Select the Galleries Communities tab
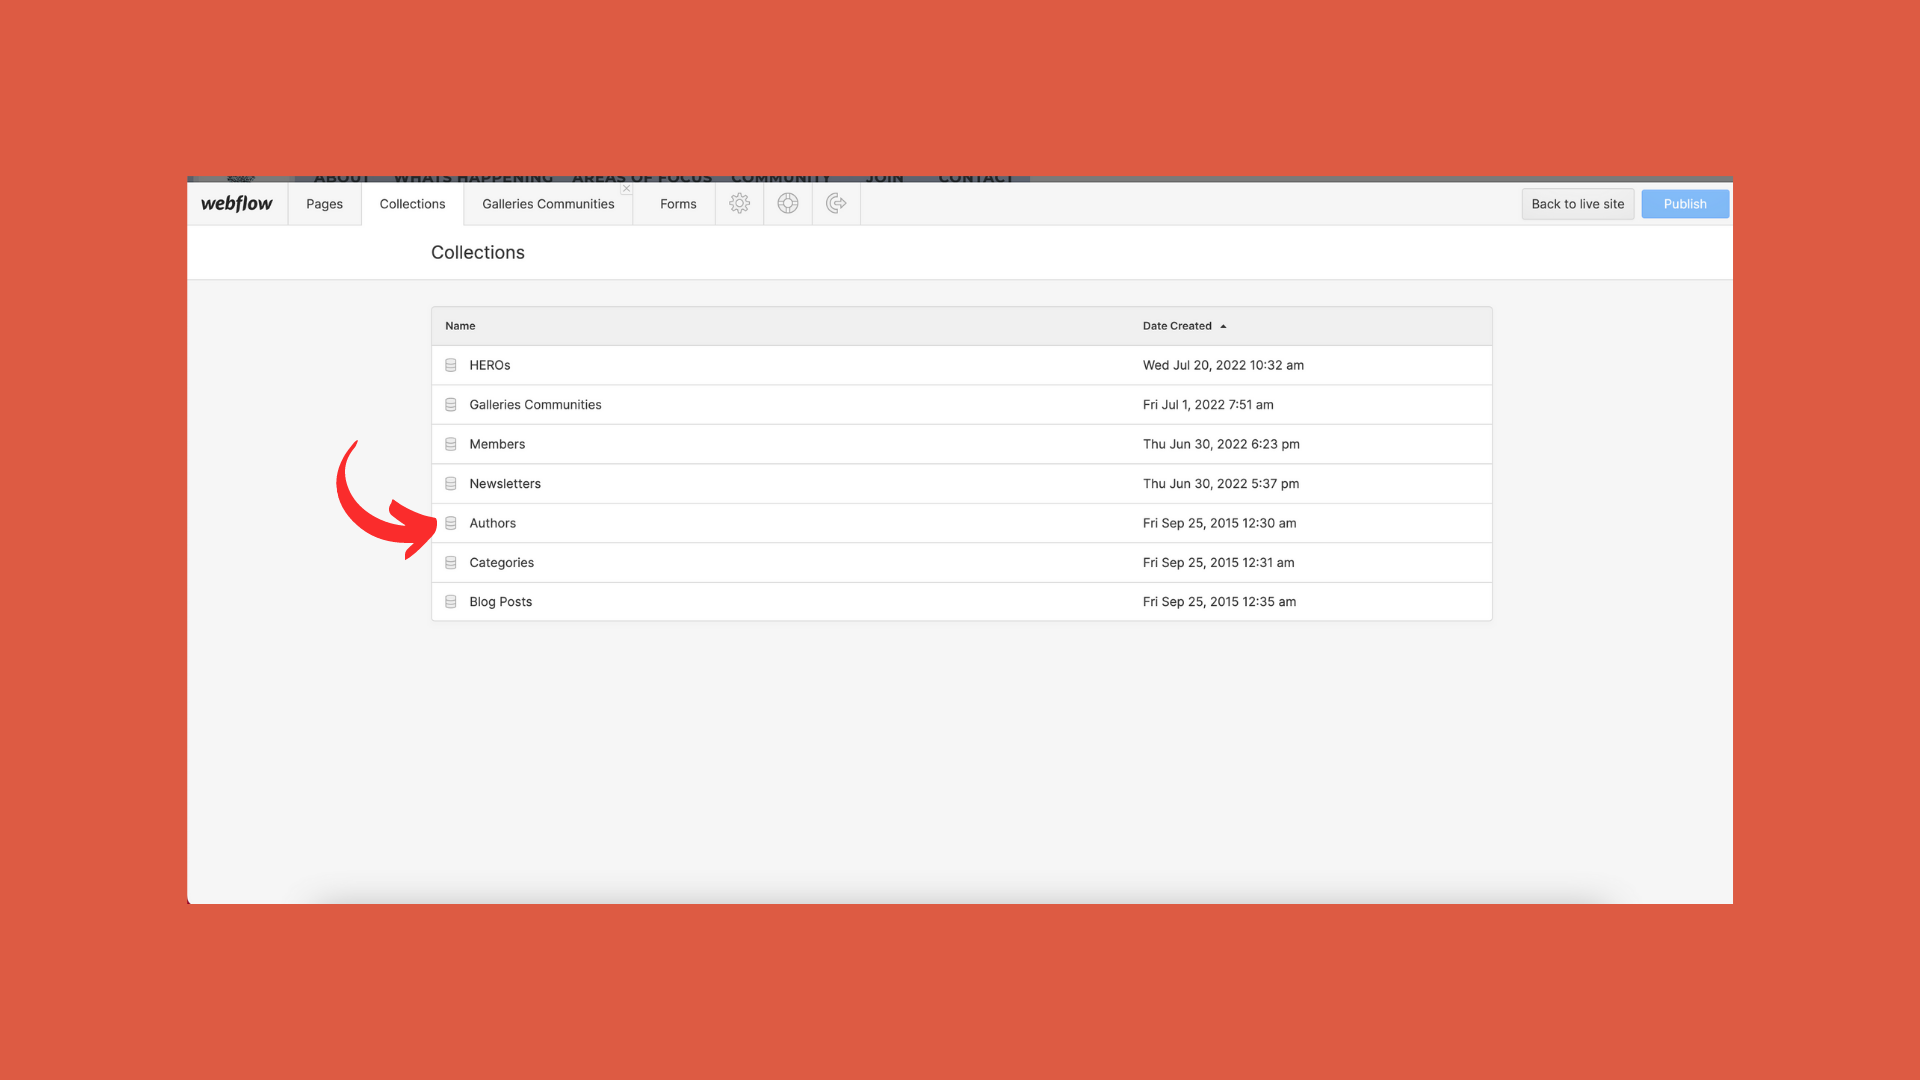 pyautogui.click(x=548, y=204)
